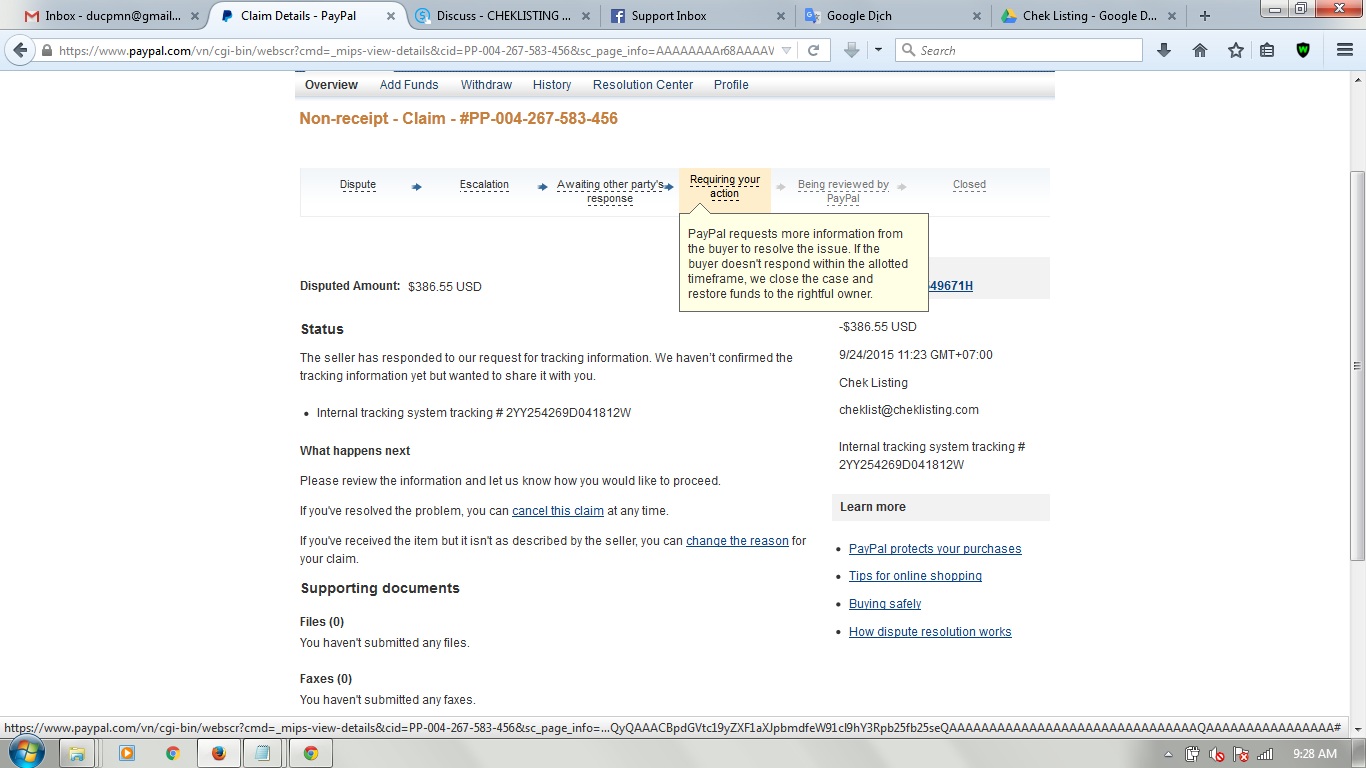This screenshot has height=768, width=1366.
Task: Show bookmarks list icon in toolbar
Action: pos(1267,51)
